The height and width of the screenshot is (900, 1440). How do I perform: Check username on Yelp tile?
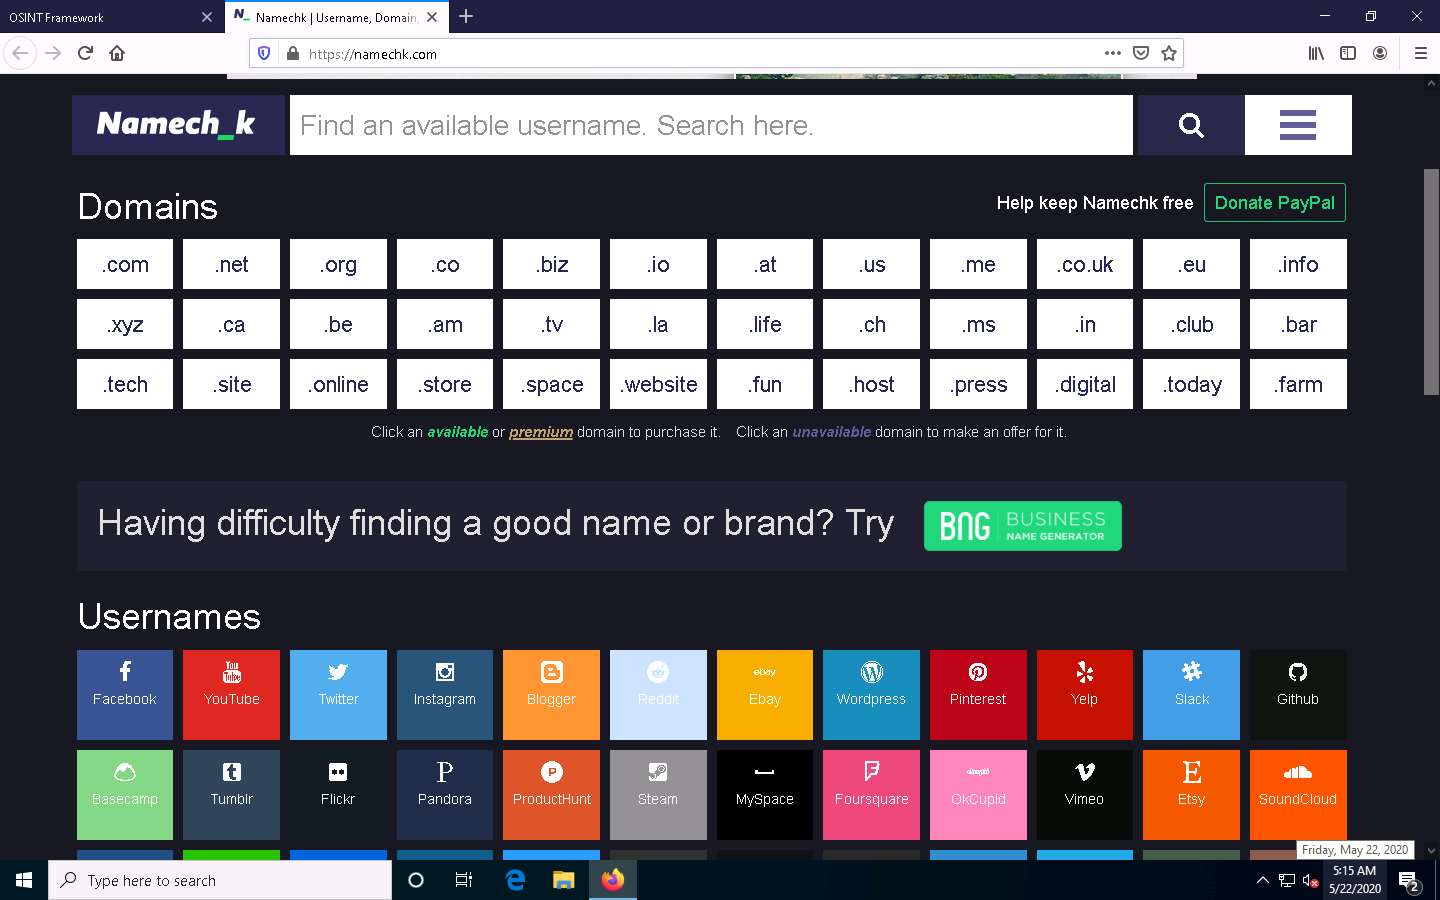1085,695
